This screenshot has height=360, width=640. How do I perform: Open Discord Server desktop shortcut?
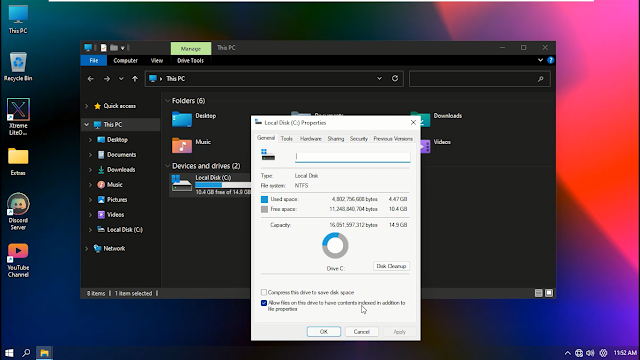(x=18, y=211)
